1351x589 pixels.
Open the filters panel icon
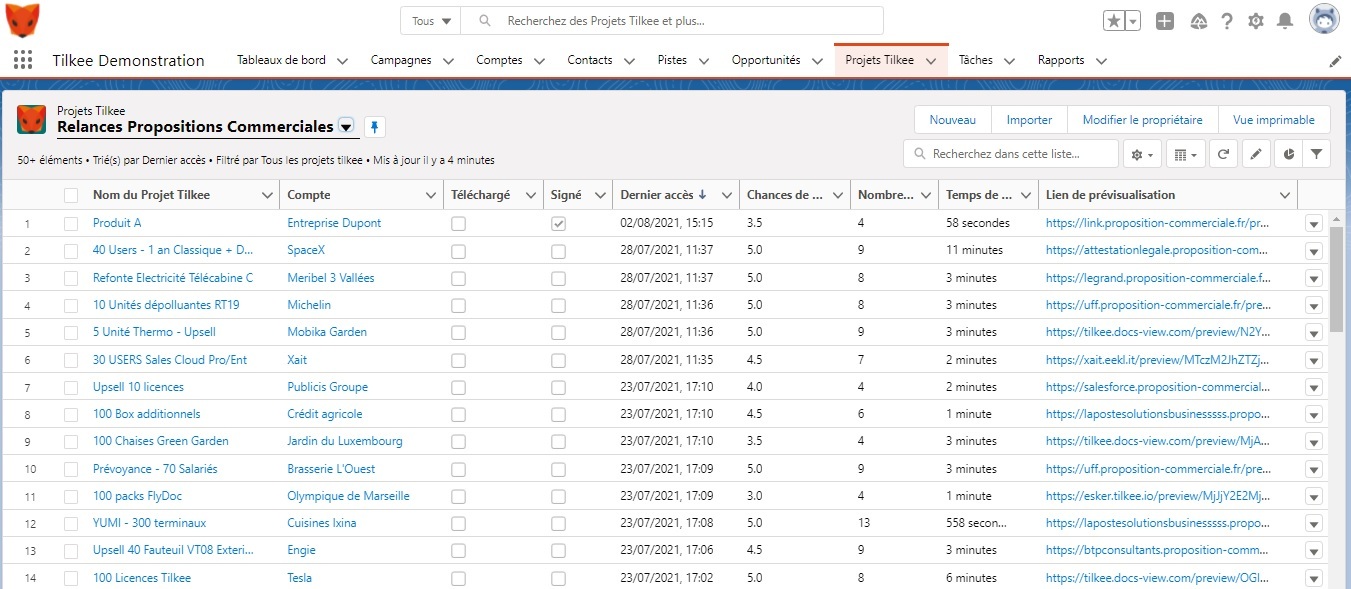tap(1316, 153)
